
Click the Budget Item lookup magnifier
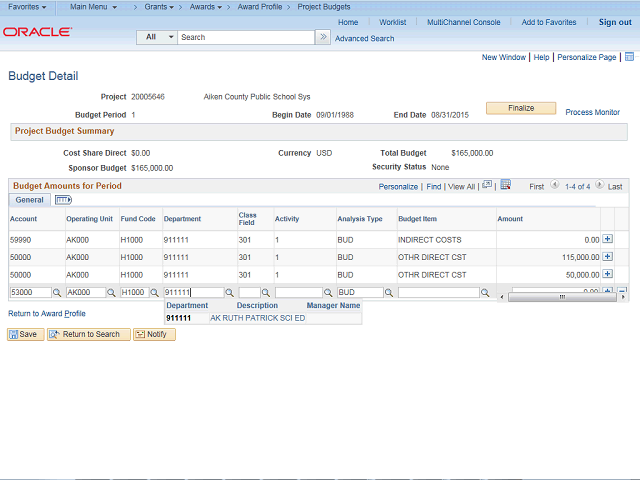coord(485,293)
